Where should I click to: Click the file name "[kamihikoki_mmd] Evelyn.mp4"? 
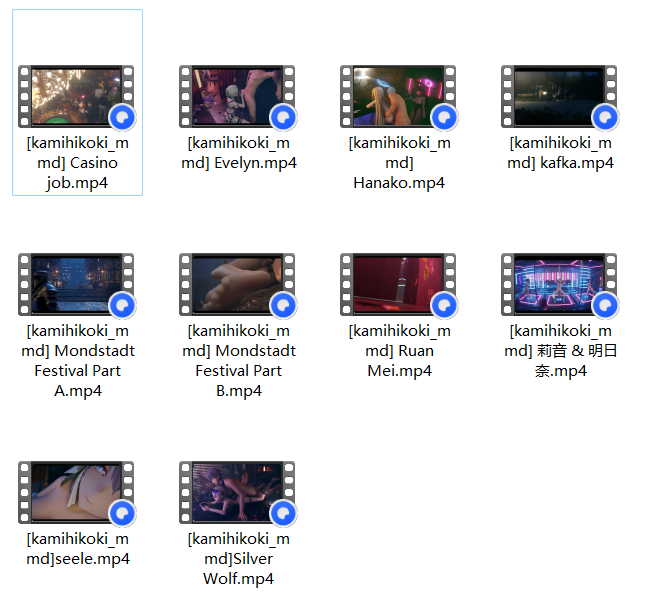[x=239, y=153]
